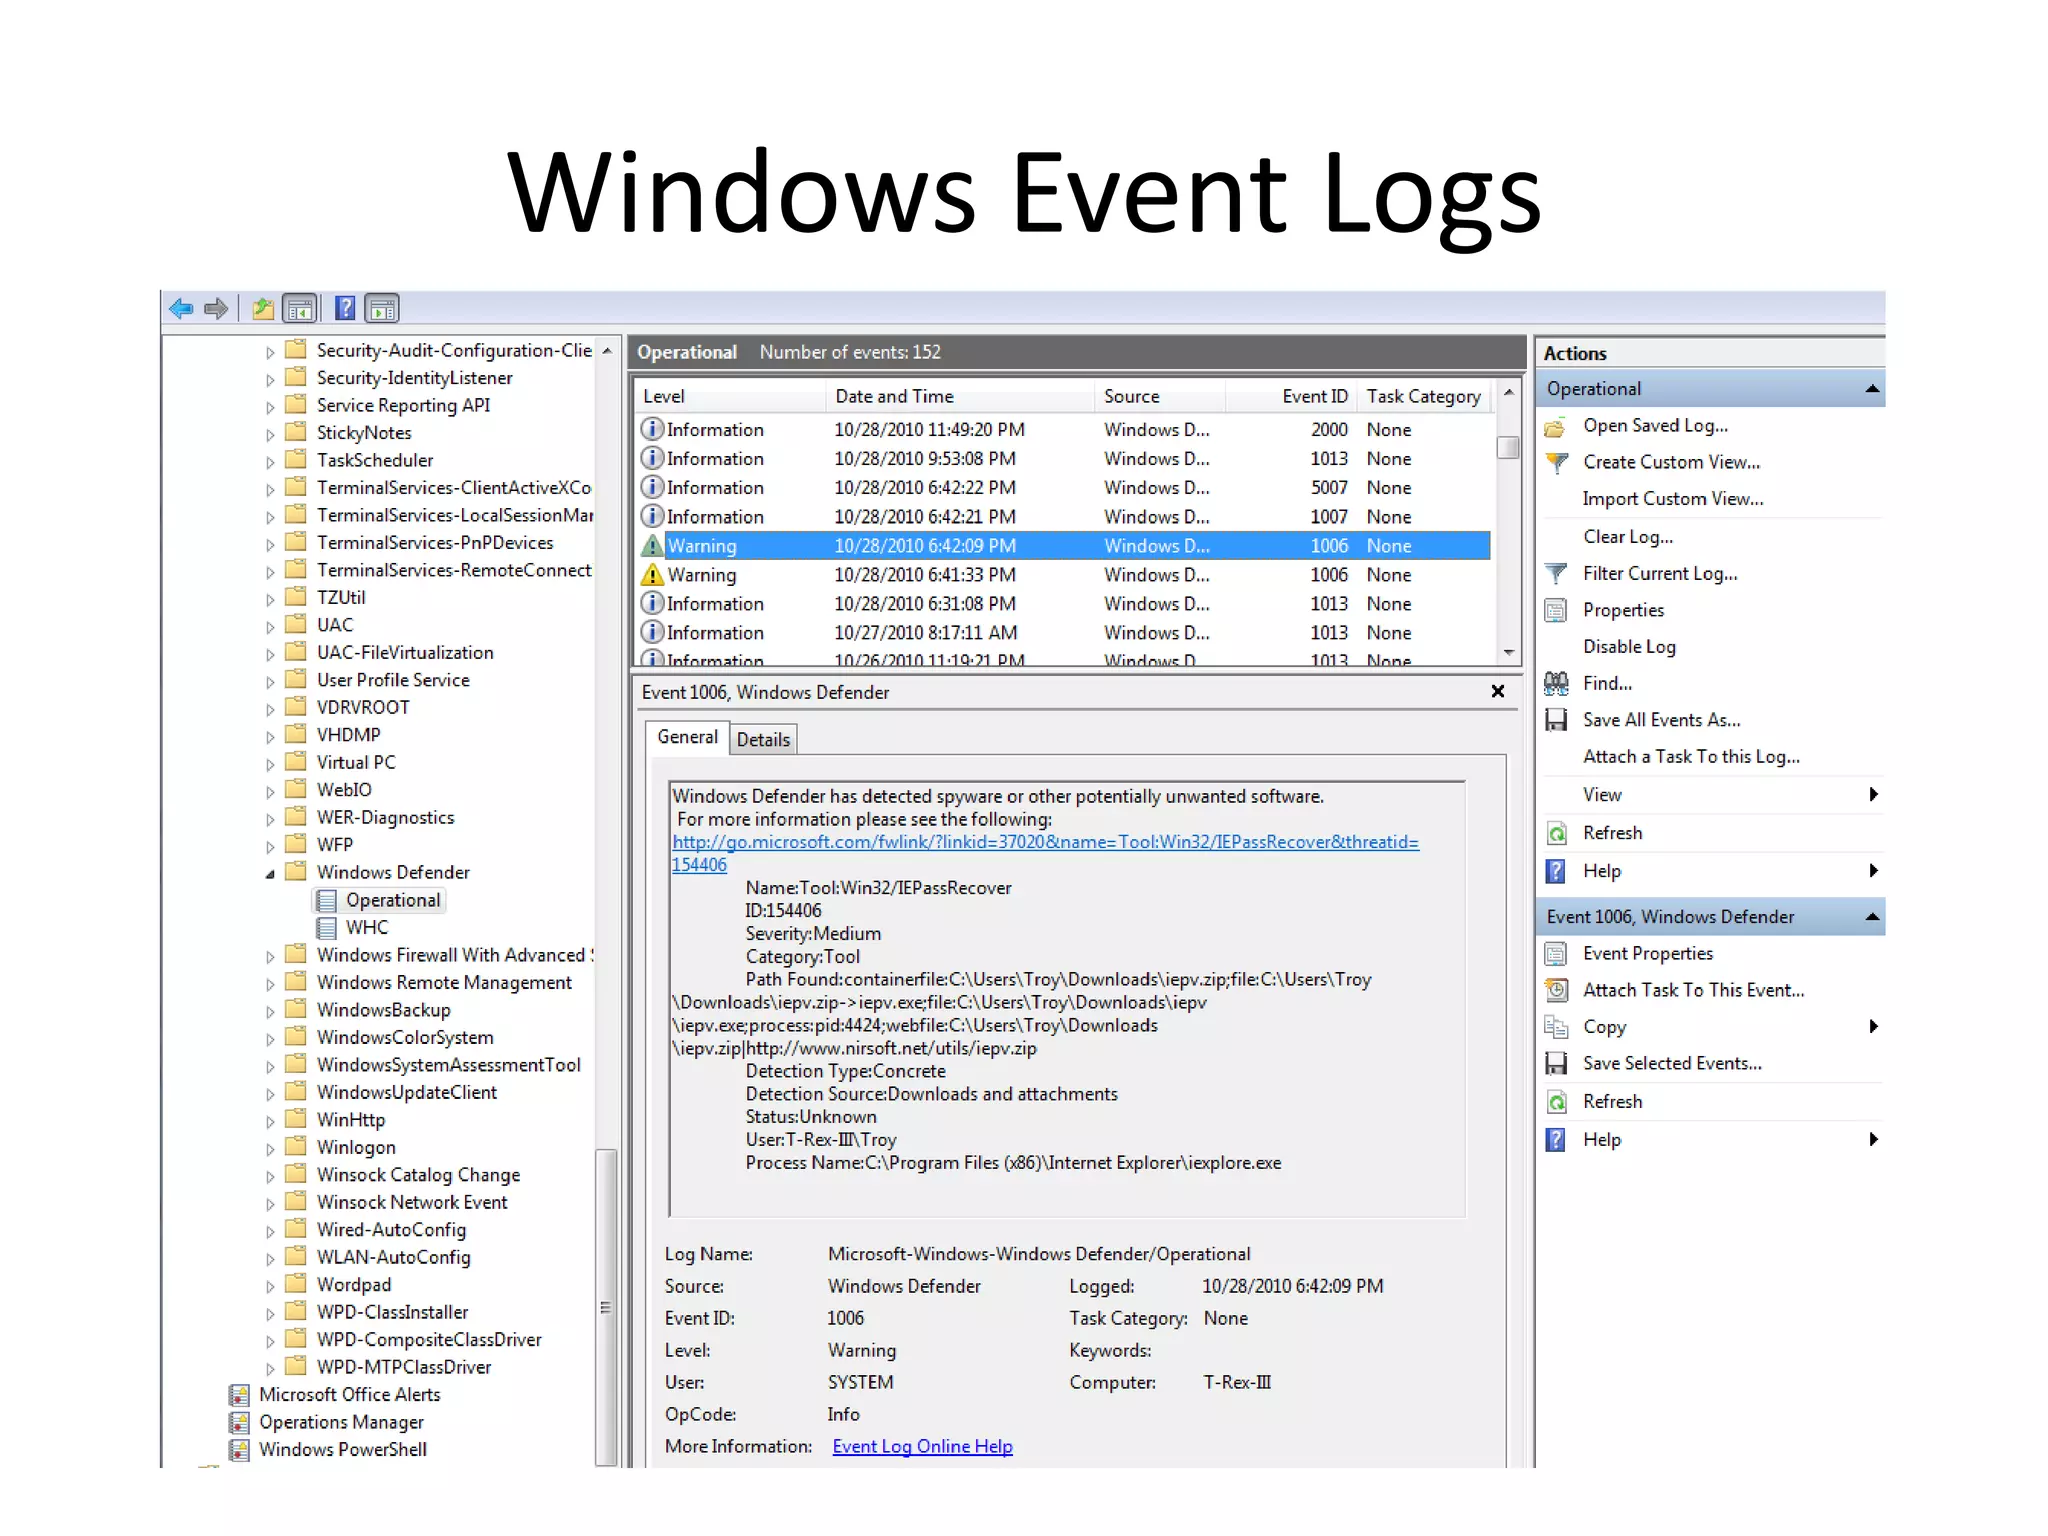
Task: Close the Event 1006 preview pane
Action: click(1498, 692)
